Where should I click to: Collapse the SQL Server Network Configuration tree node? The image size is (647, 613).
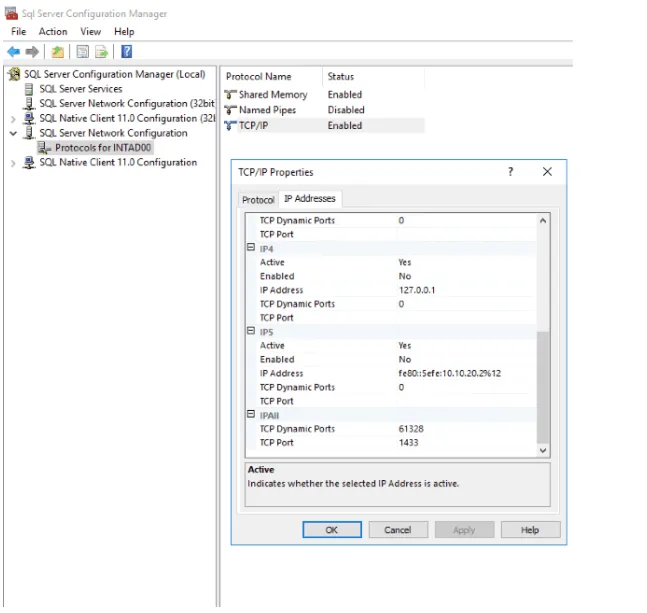tap(13, 133)
